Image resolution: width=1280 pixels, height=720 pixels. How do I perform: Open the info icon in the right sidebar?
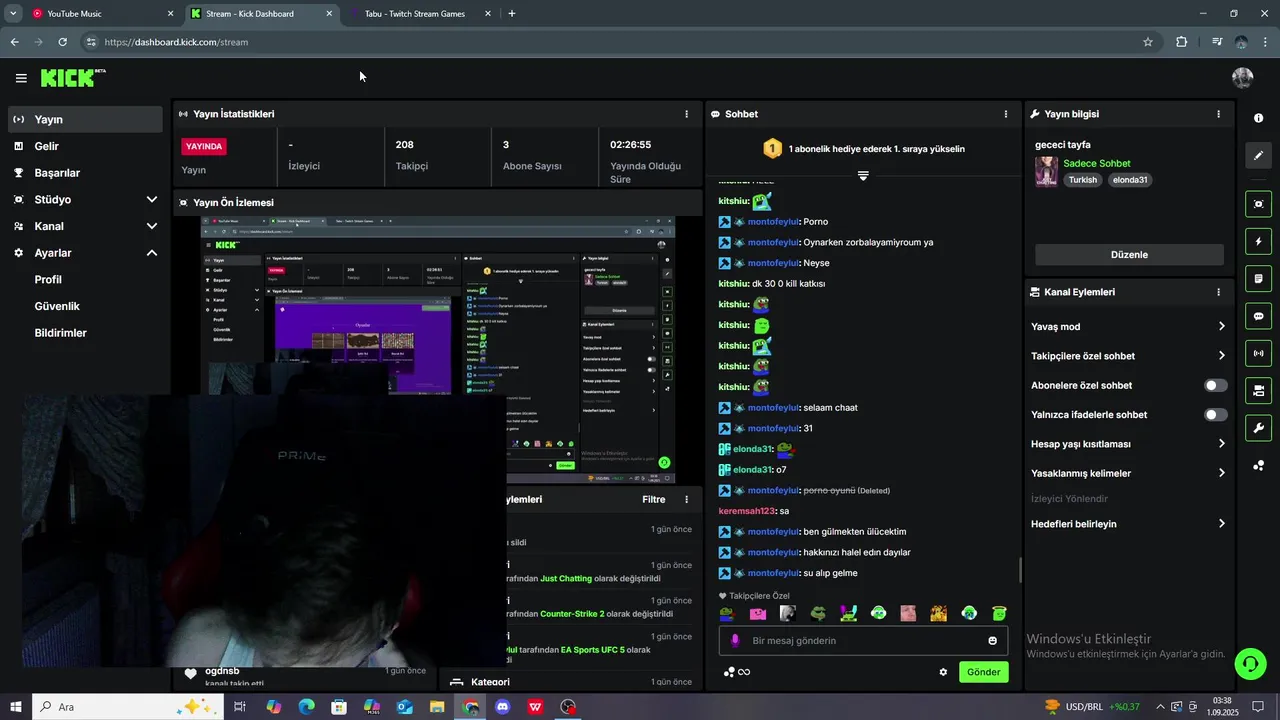click(x=1258, y=118)
